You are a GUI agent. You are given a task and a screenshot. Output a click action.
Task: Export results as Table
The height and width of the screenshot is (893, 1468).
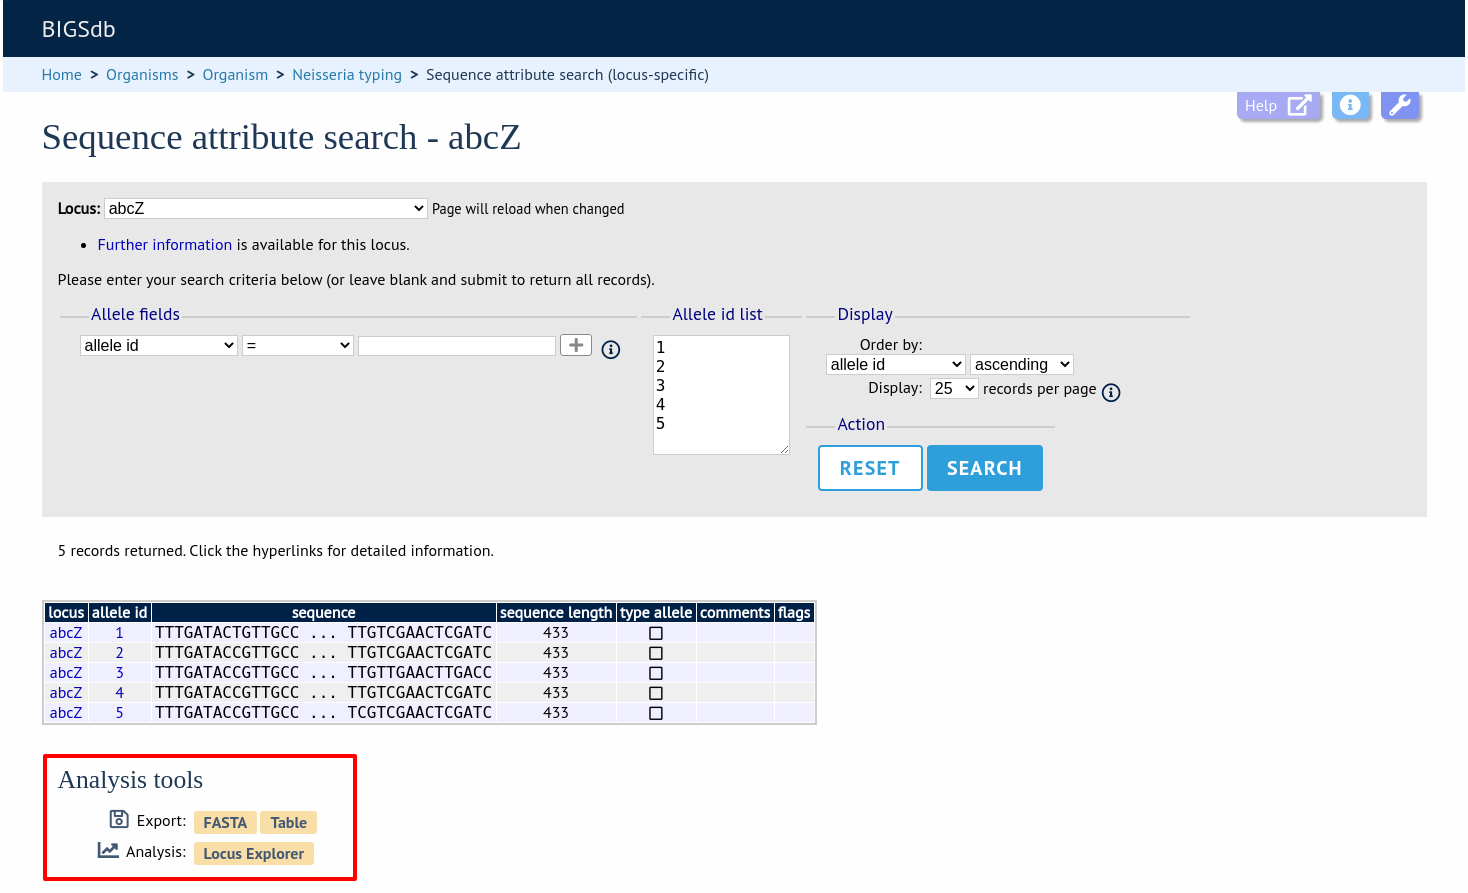click(289, 822)
